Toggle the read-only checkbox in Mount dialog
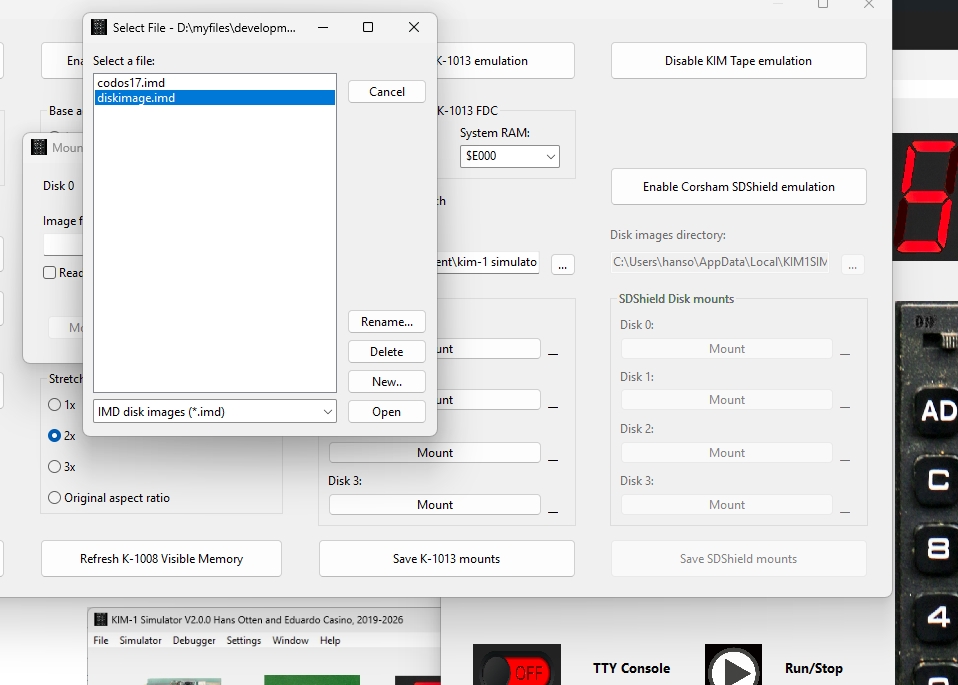This screenshot has height=685, width=958. click(49, 273)
